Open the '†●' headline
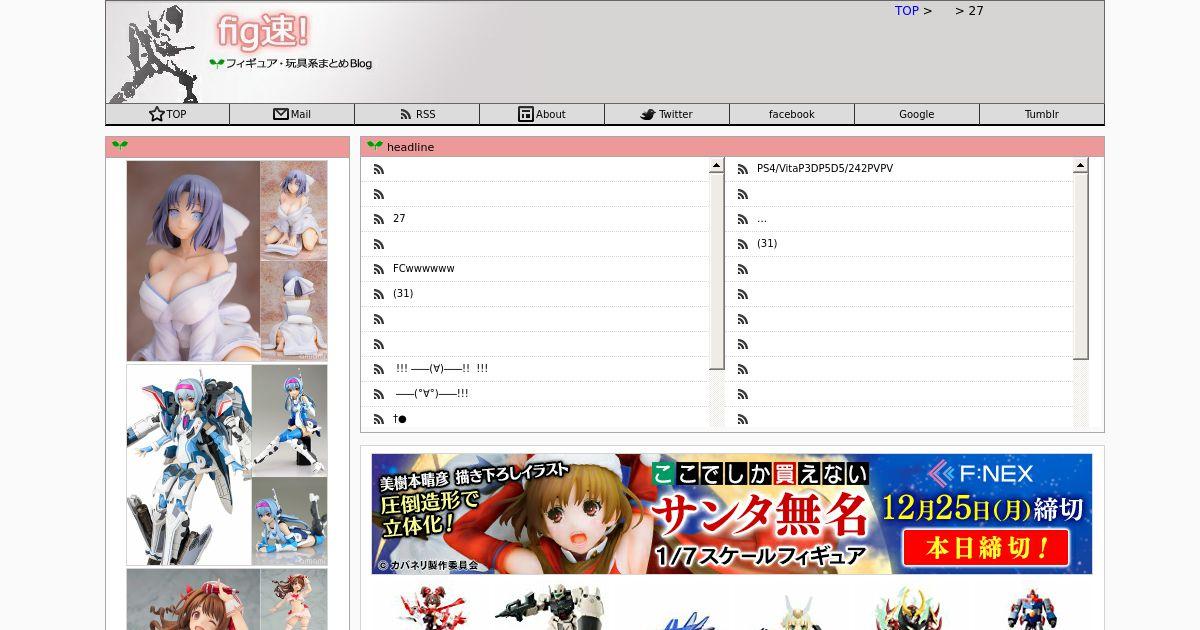 [400, 419]
